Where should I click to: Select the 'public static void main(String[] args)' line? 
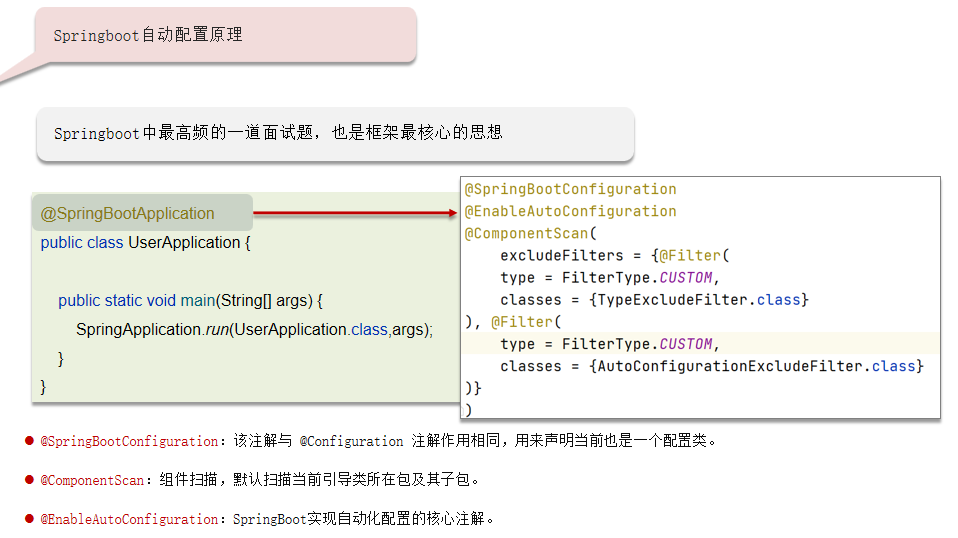[x=190, y=300]
